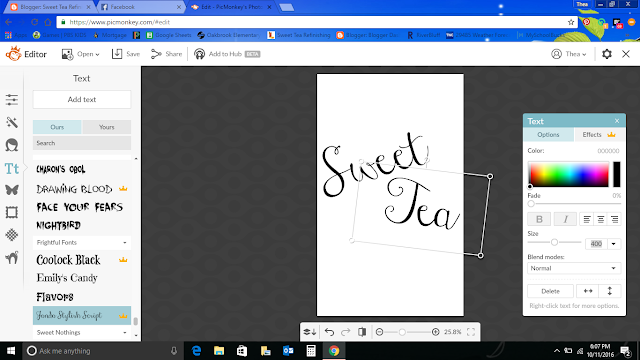The image size is (640, 360).
Task: Open the Thea account dropdown
Action: (569, 54)
